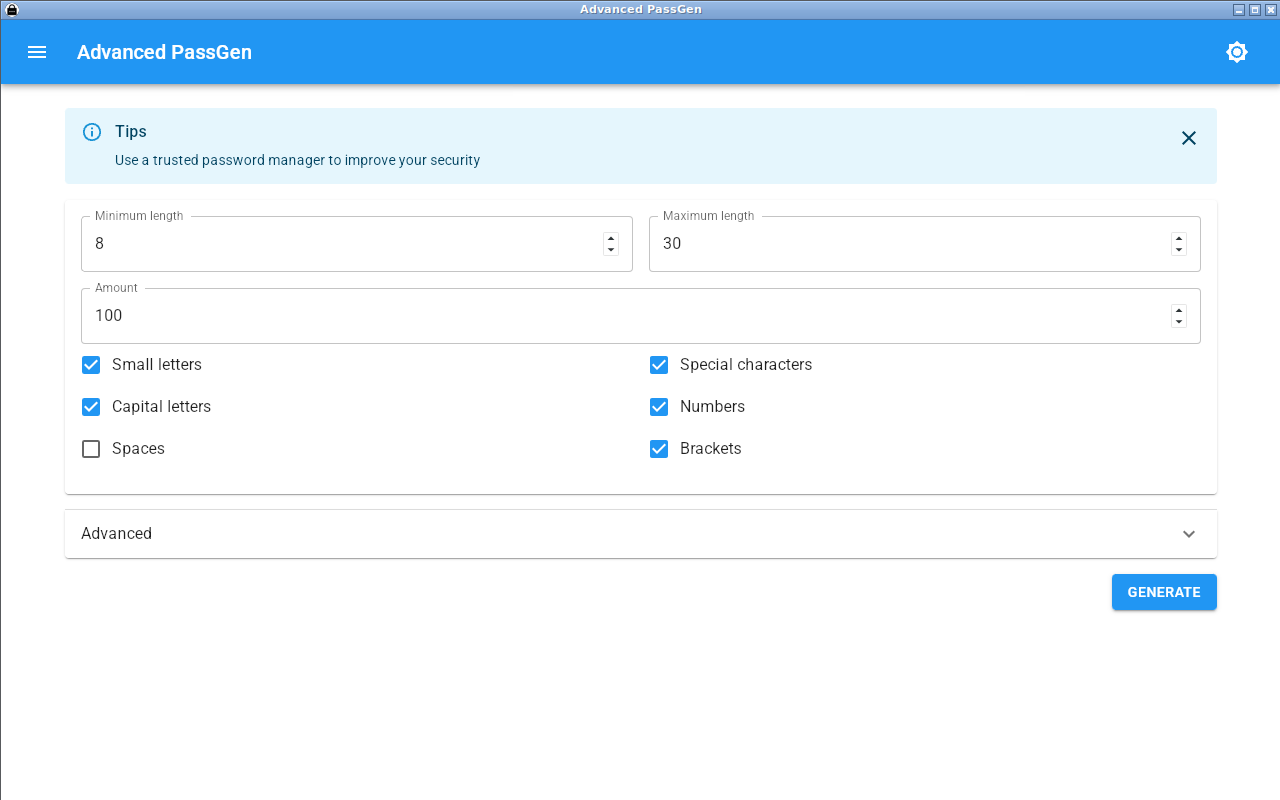The image size is (1280, 800).
Task: Click the Tips info icon
Action: (x=92, y=132)
